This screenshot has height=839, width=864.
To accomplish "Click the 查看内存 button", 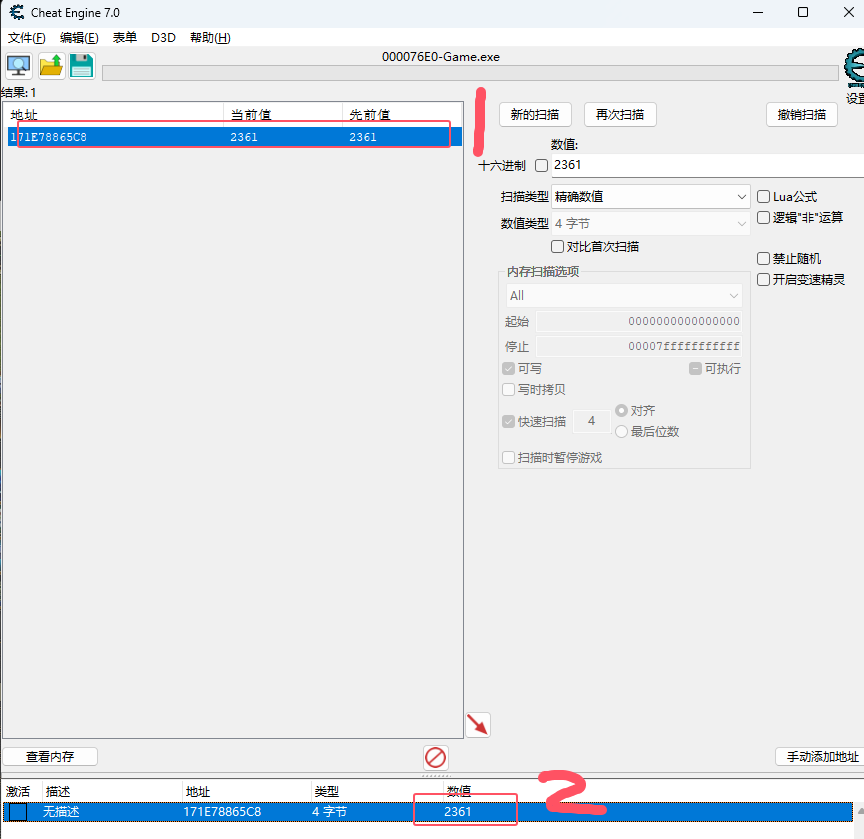I will tap(50, 756).
